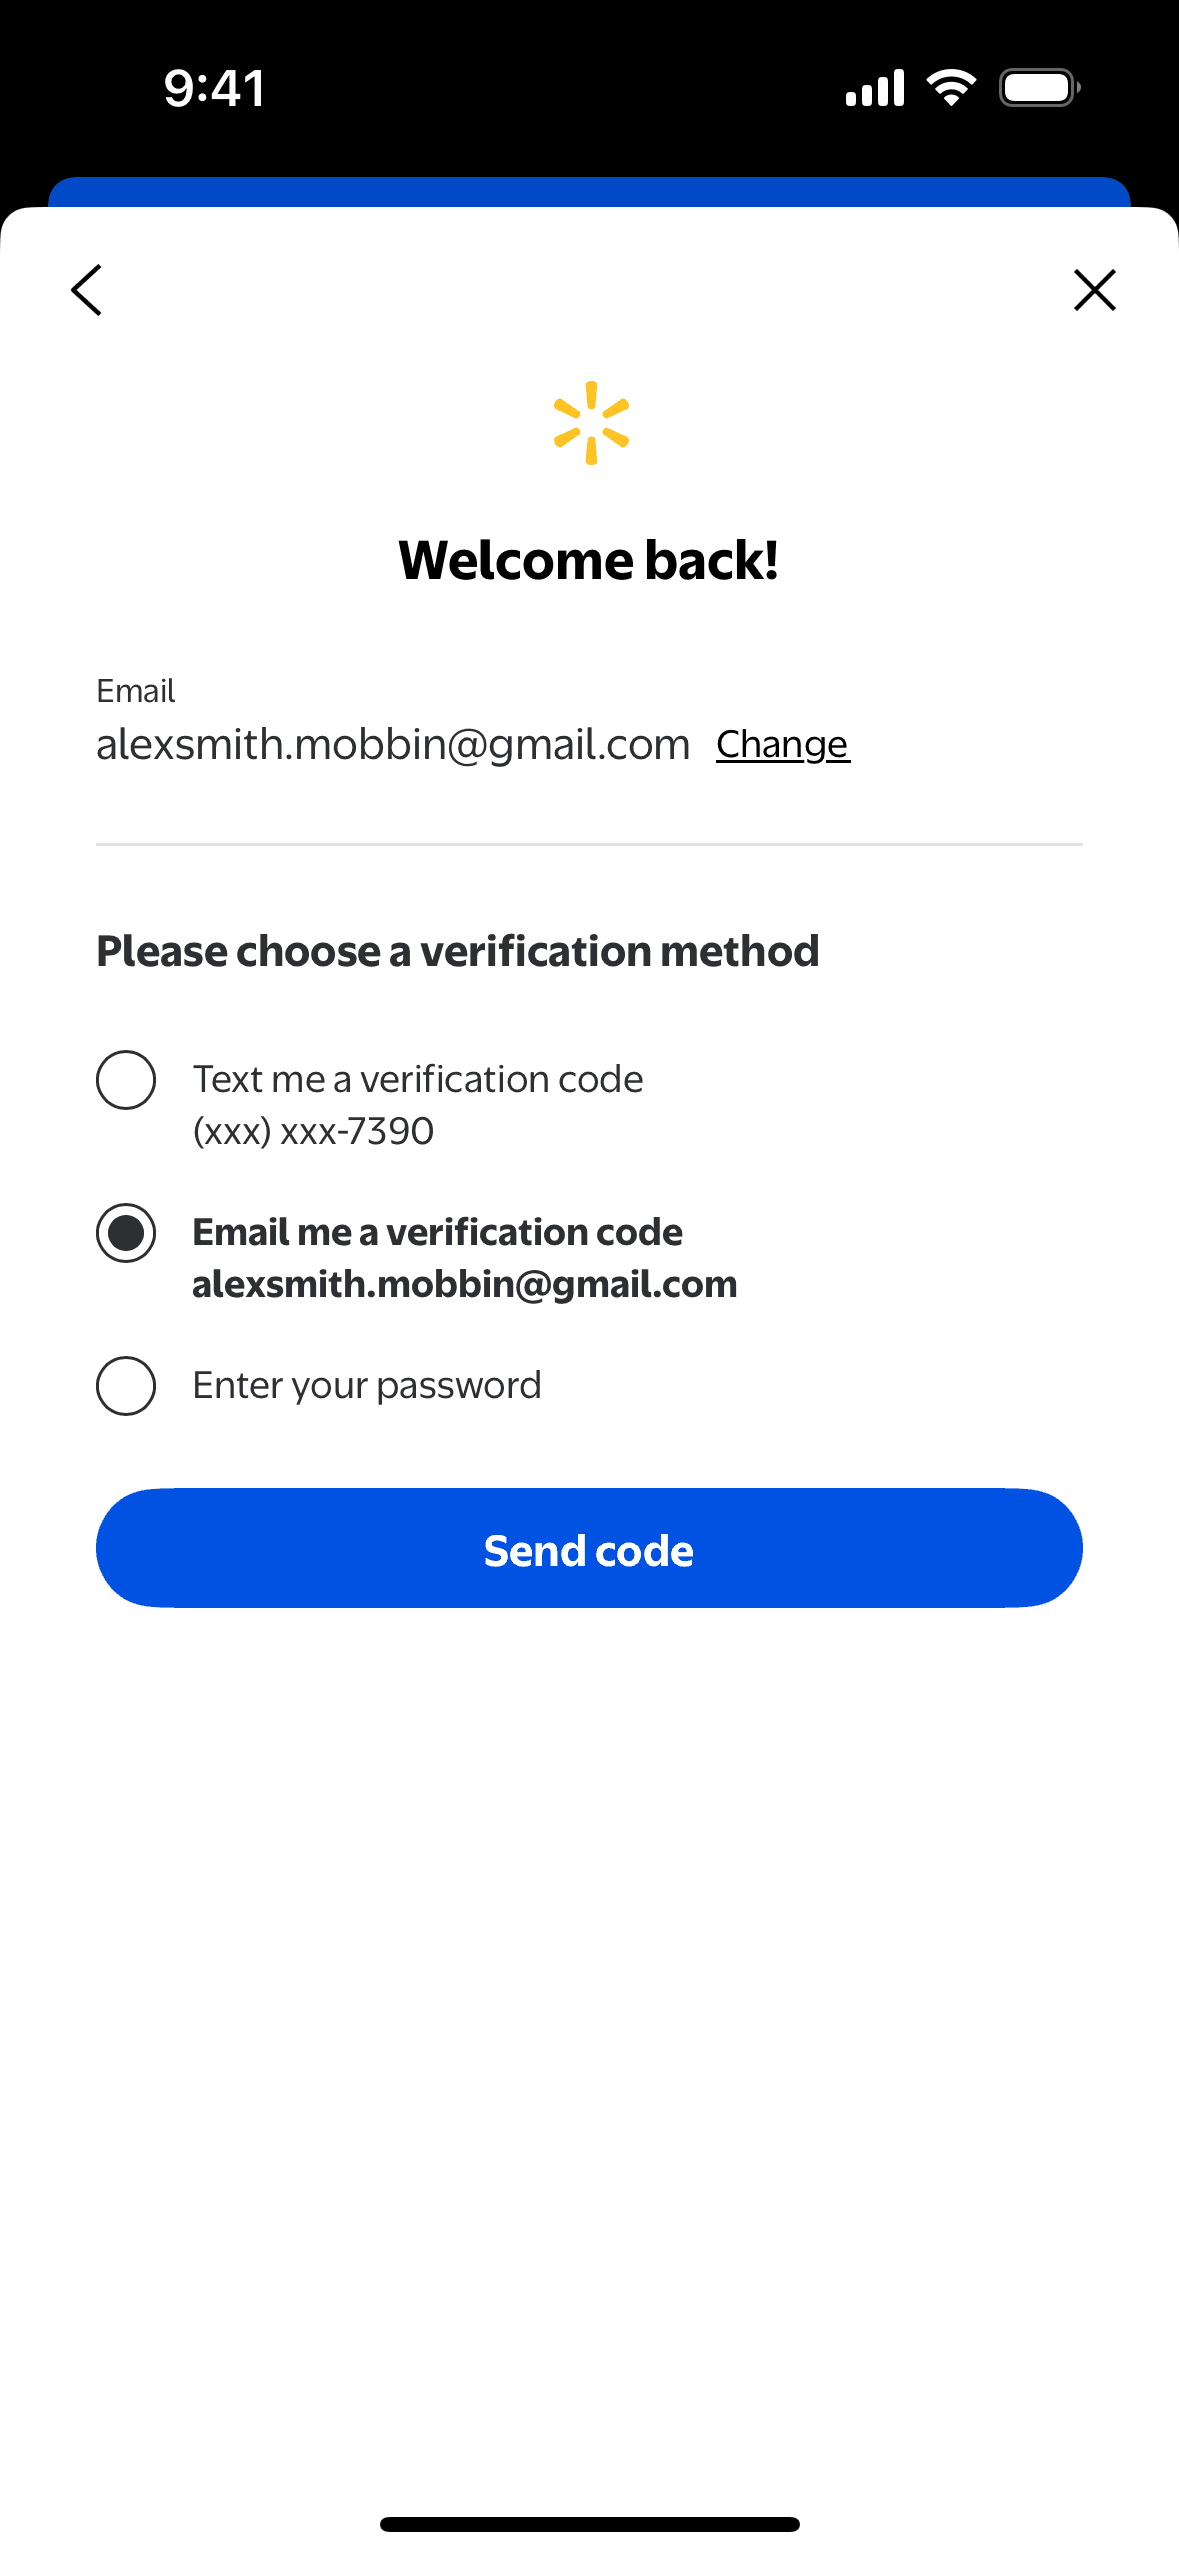Select the text message verification radio button
This screenshot has width=1179, height=2556.
[x=126, y=1080]
